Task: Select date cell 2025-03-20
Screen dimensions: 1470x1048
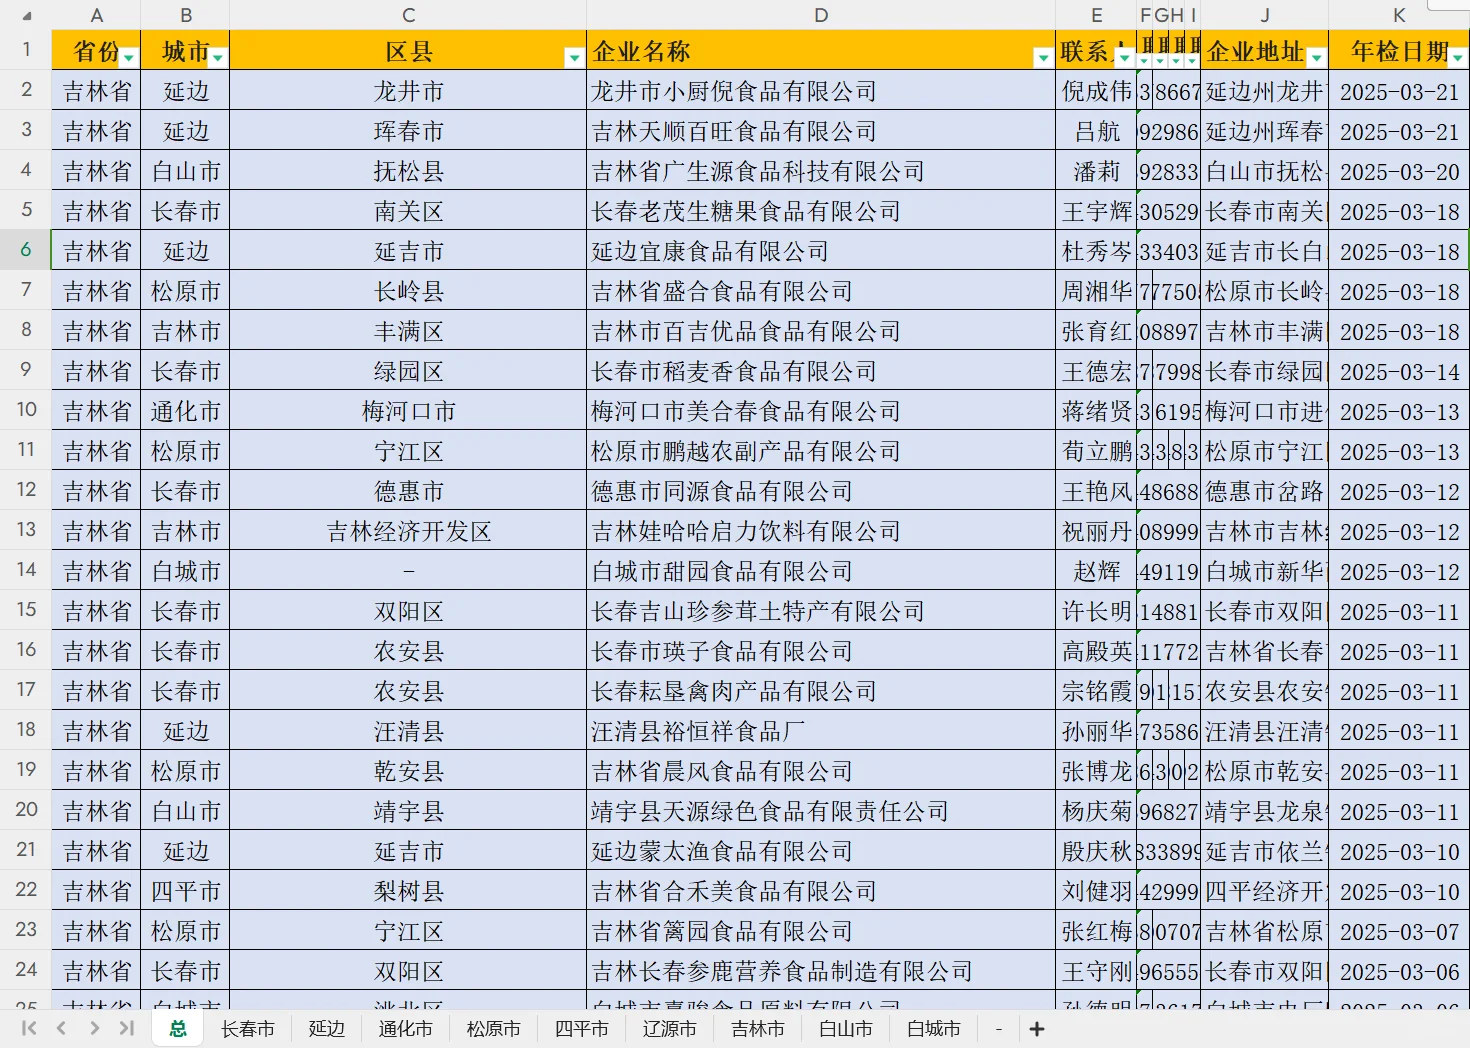Action: pyautogui.click(x=1399, y=170)
